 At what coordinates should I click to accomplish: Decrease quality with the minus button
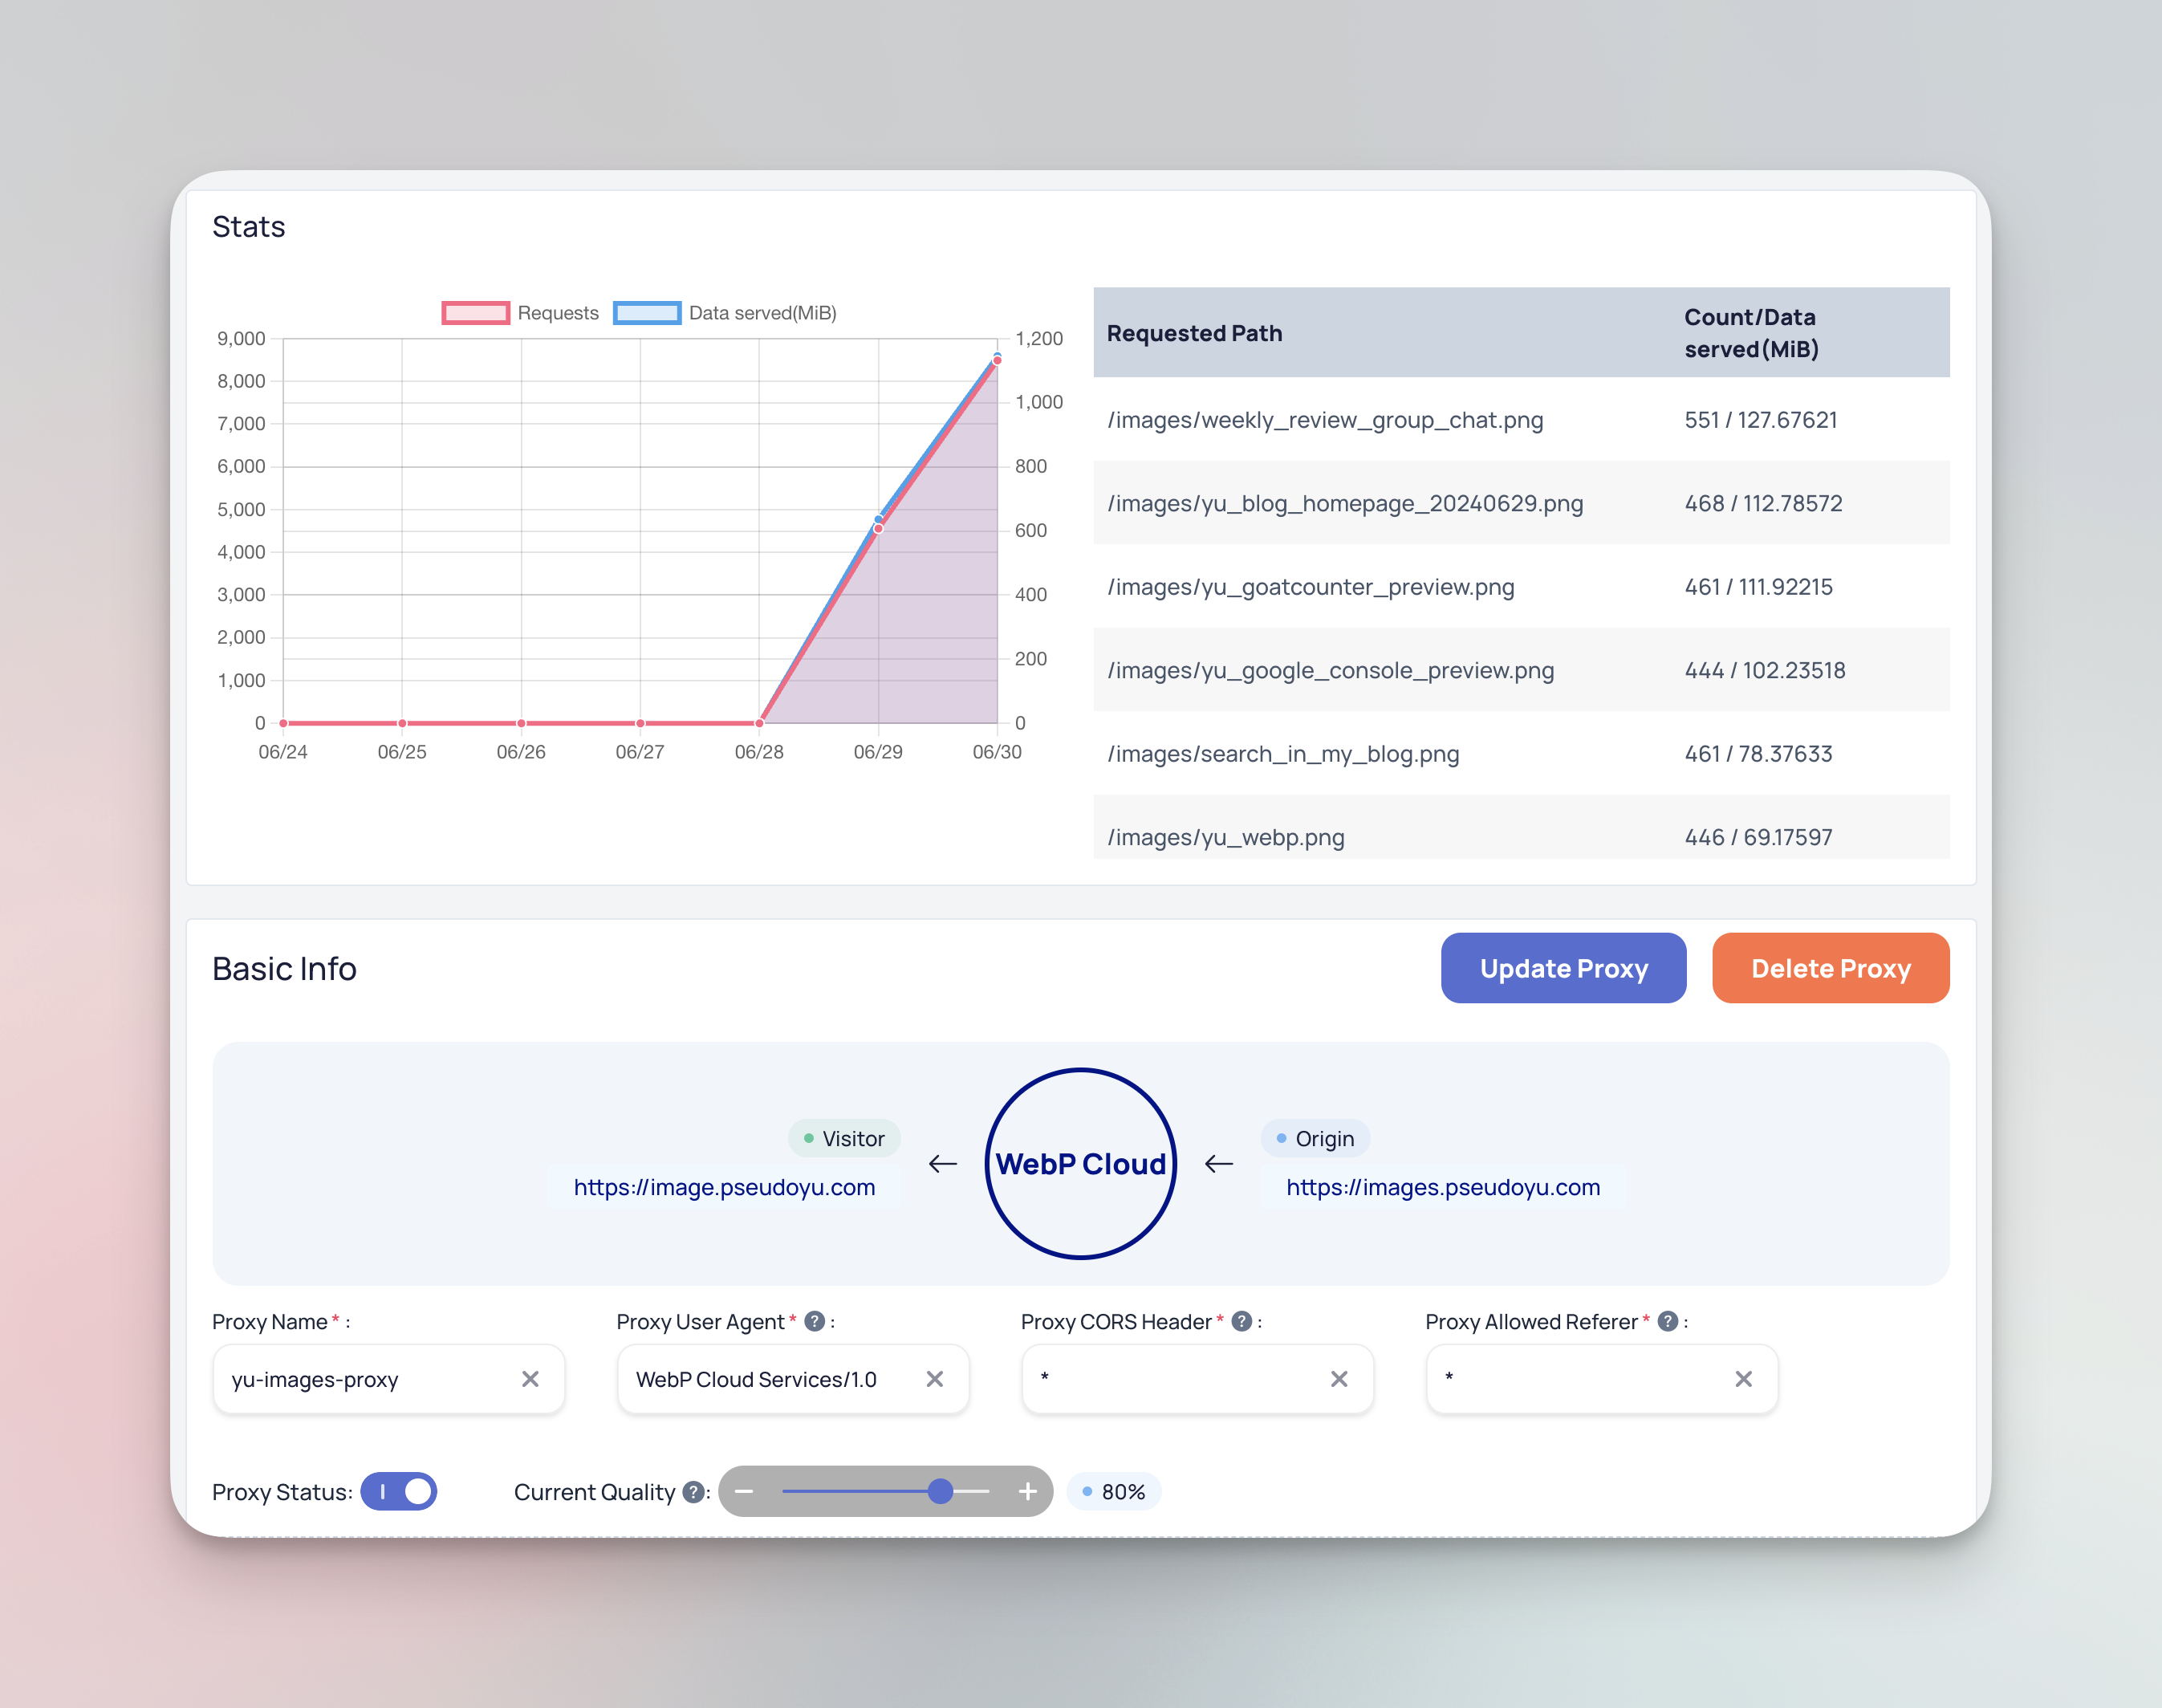(743, 1491)
